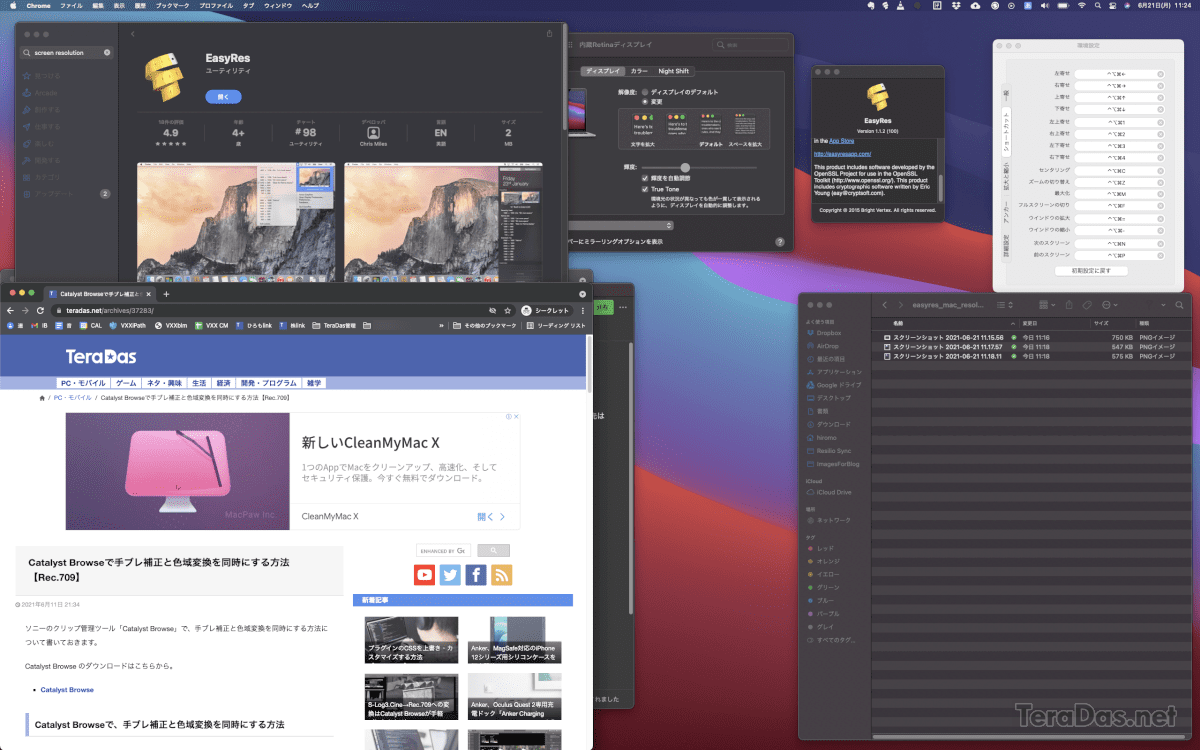Open the Facebook social icon

[x=476, y=575]
